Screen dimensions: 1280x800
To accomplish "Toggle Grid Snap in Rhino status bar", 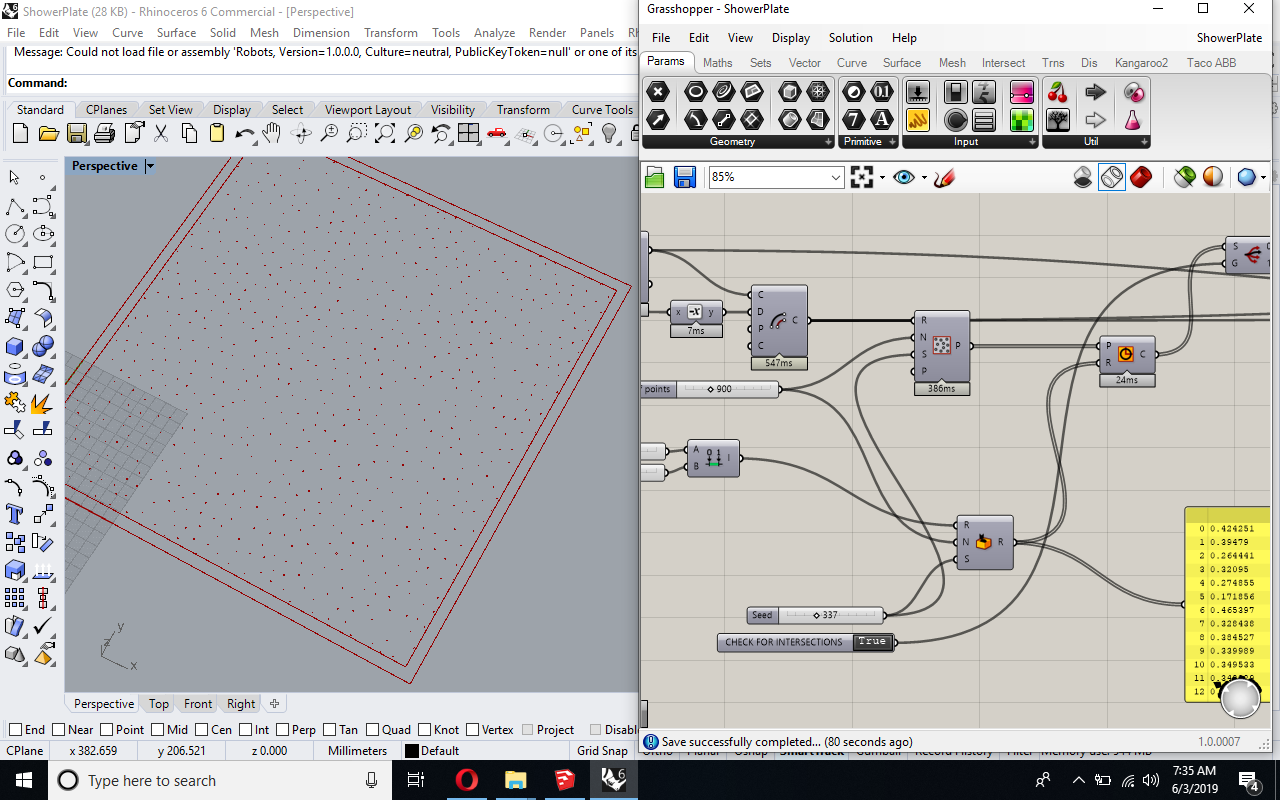I will click(x=602, y=751).
